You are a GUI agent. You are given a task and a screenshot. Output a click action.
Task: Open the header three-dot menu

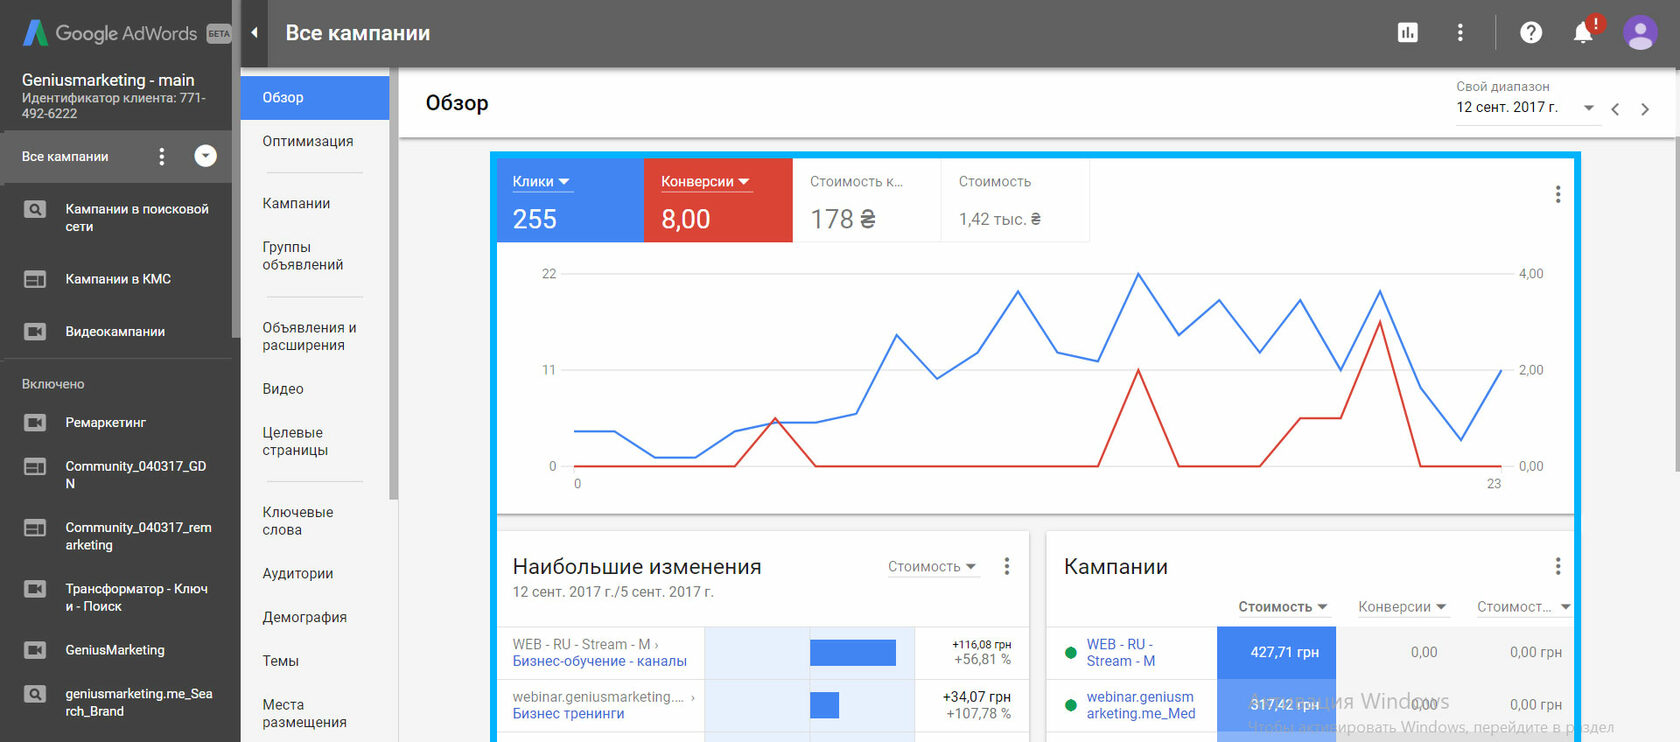[1460, 33]
